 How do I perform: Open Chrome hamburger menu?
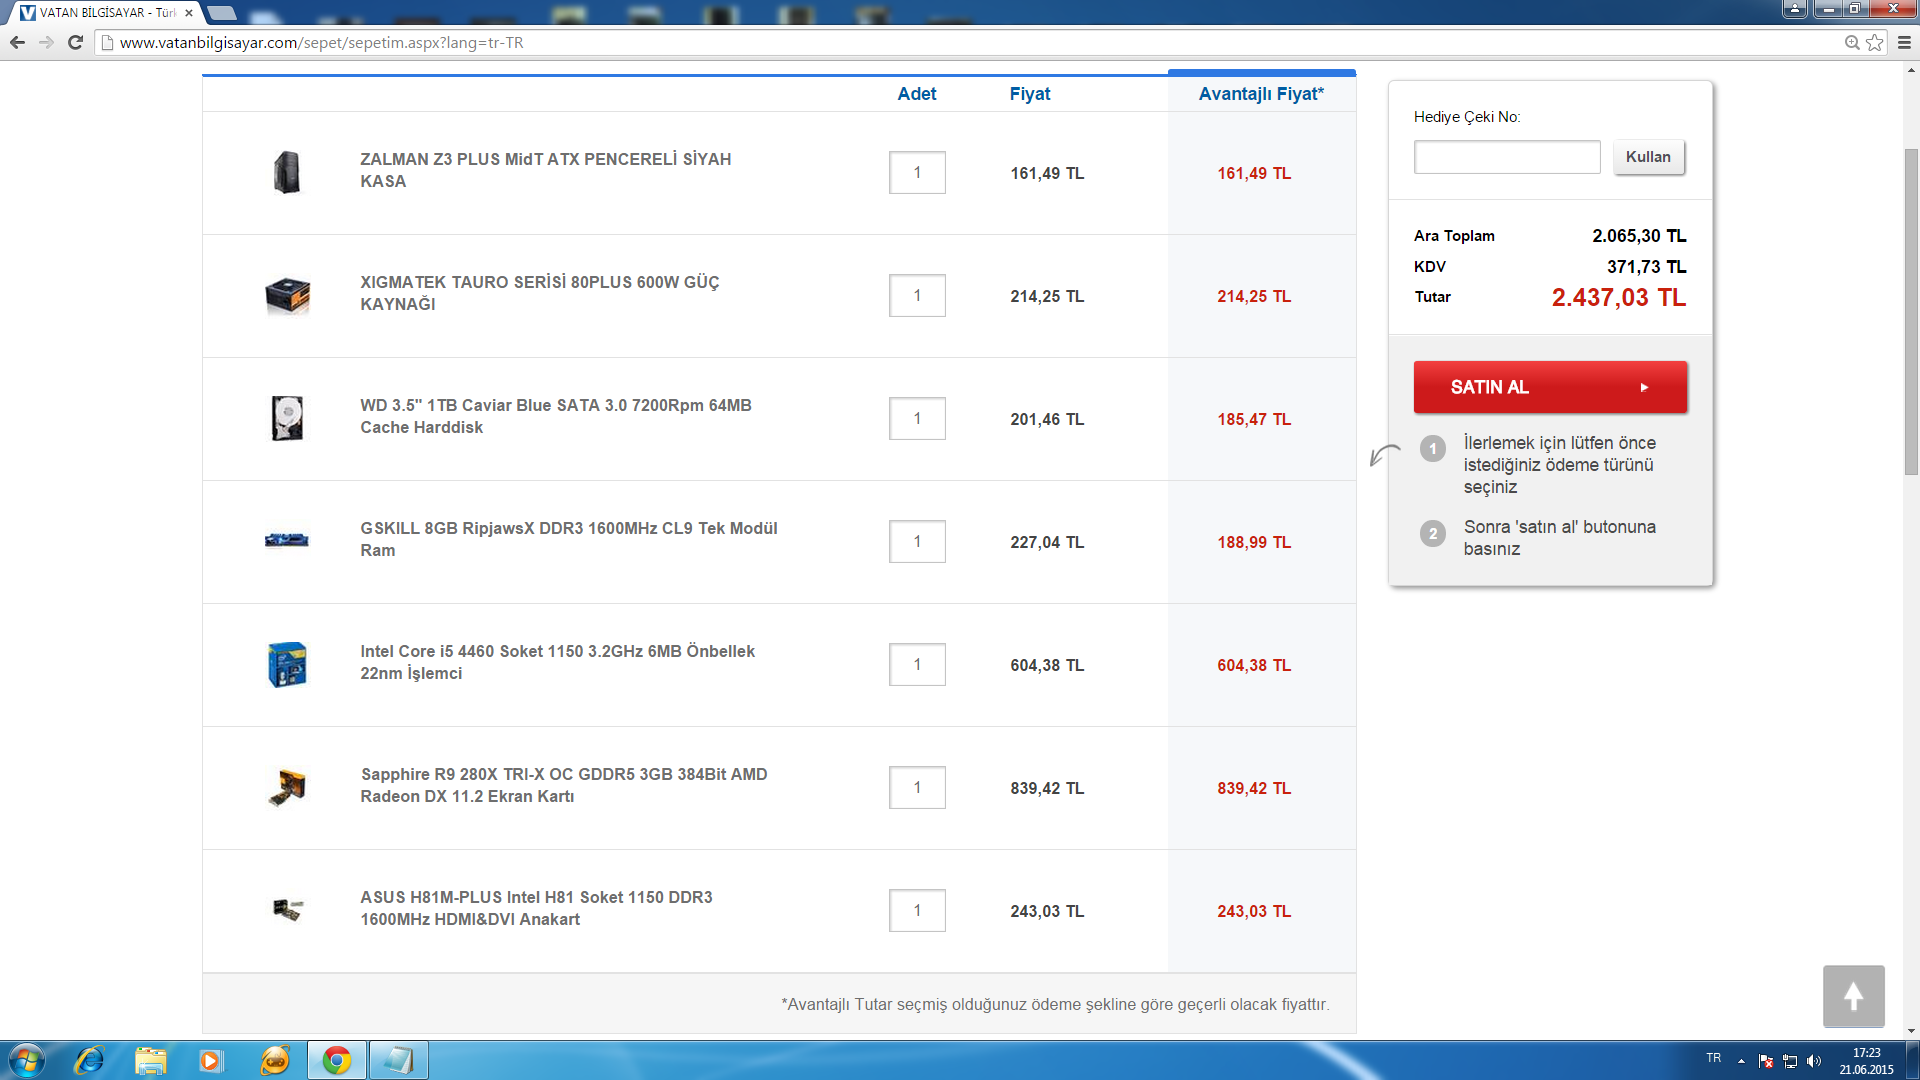[1904, 42]
